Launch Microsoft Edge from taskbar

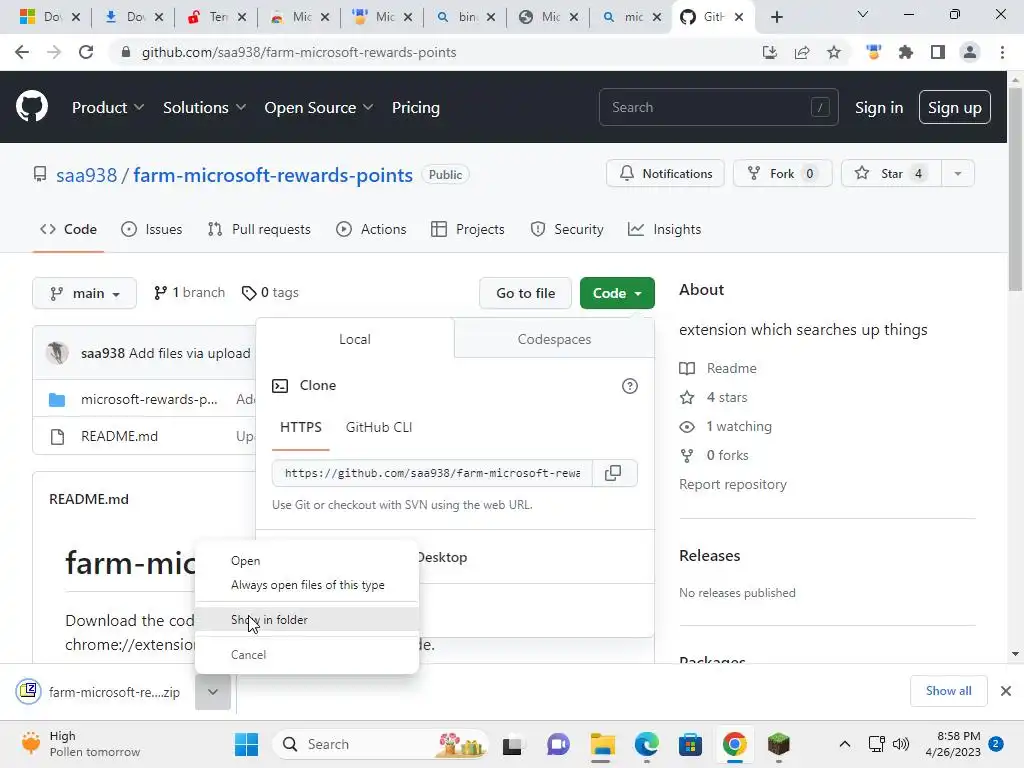(647, 744)
